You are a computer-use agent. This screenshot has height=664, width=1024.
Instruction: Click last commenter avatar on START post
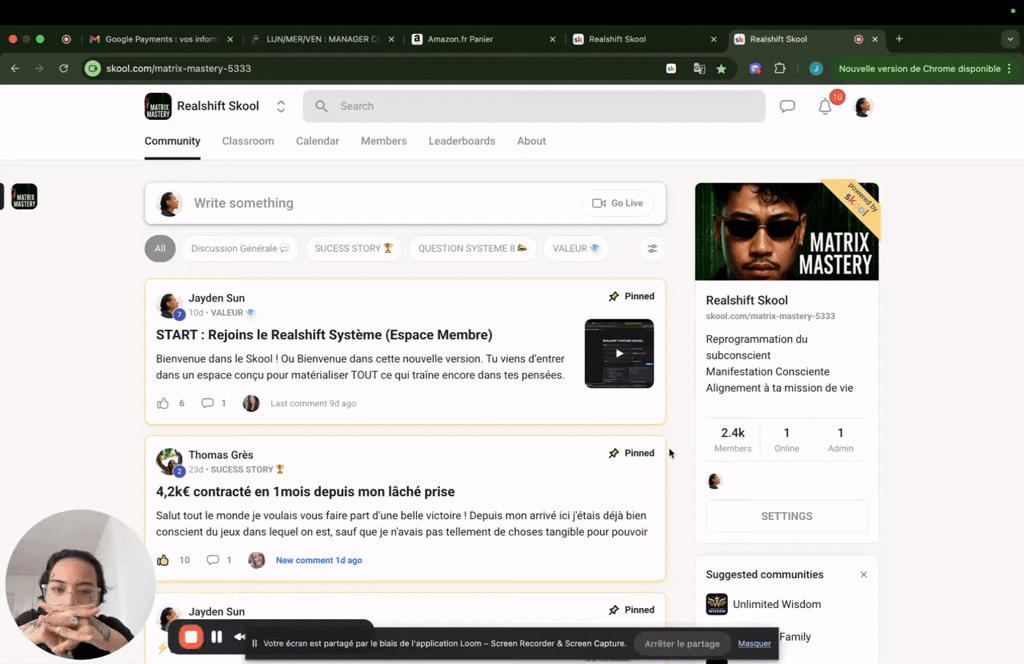(x=251, y=403)
